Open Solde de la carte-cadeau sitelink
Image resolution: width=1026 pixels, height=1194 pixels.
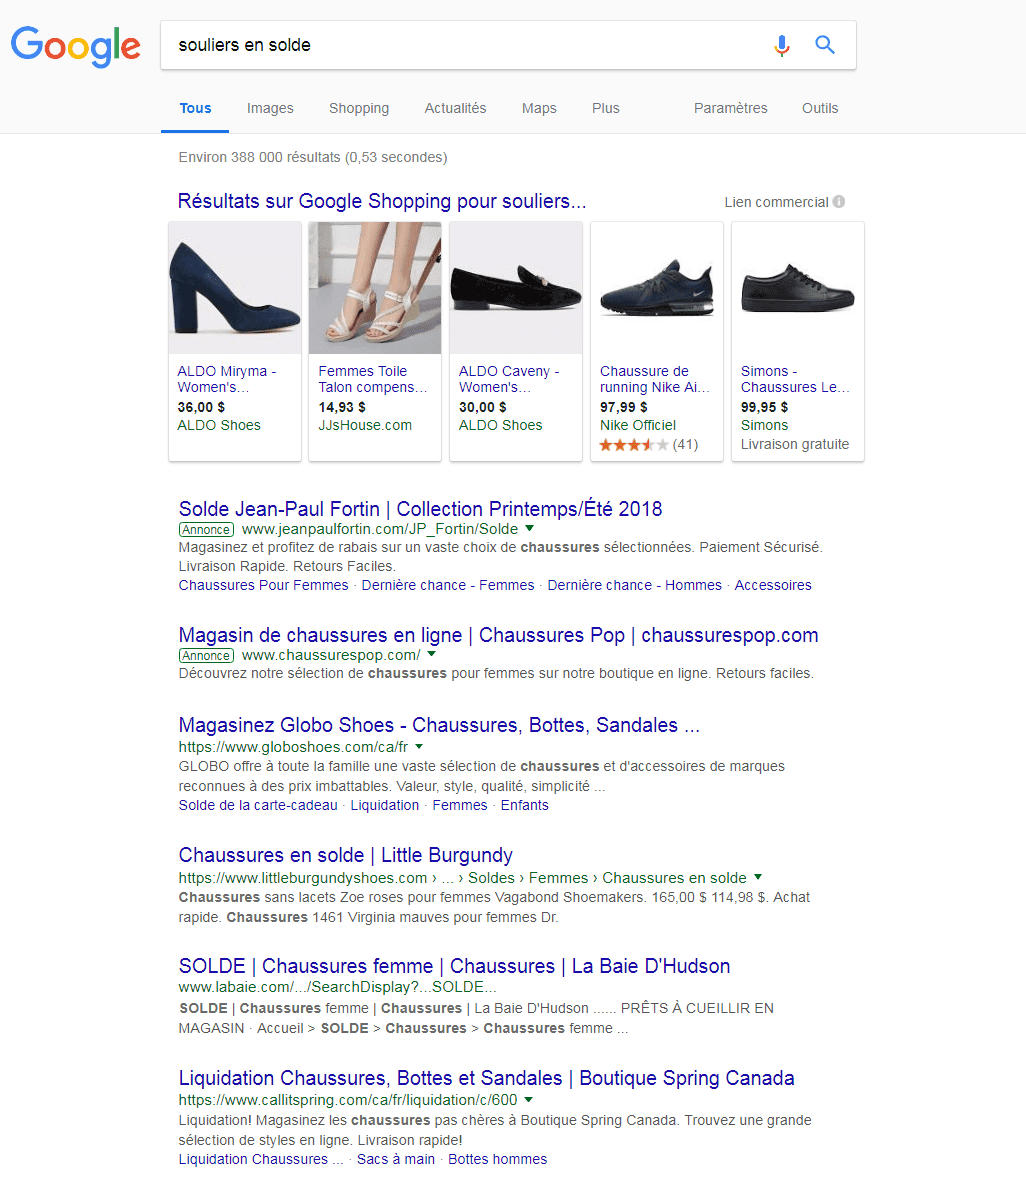point(258,805)
